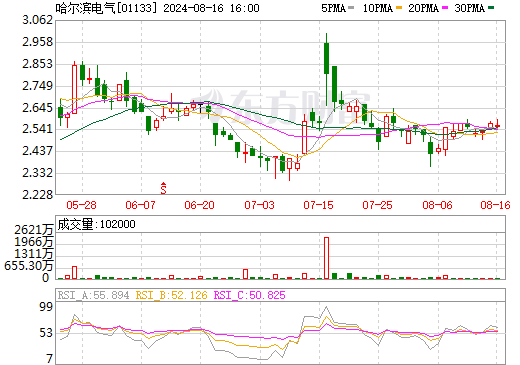The height and width of the screenshot is (365, 520).
Task: Click date axis label 07-25
Action: point(377,205)
